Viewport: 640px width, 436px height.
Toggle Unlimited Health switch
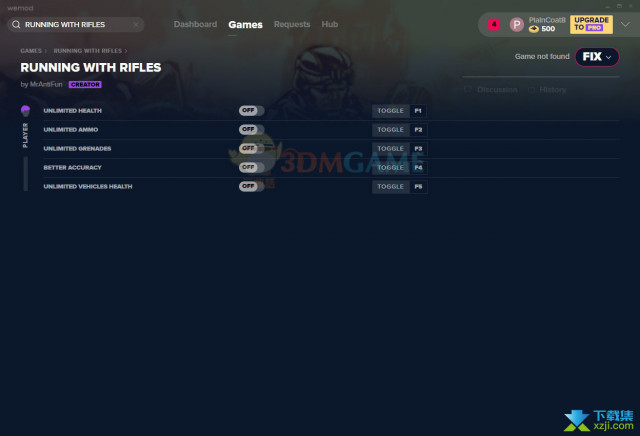click(251, 111)
